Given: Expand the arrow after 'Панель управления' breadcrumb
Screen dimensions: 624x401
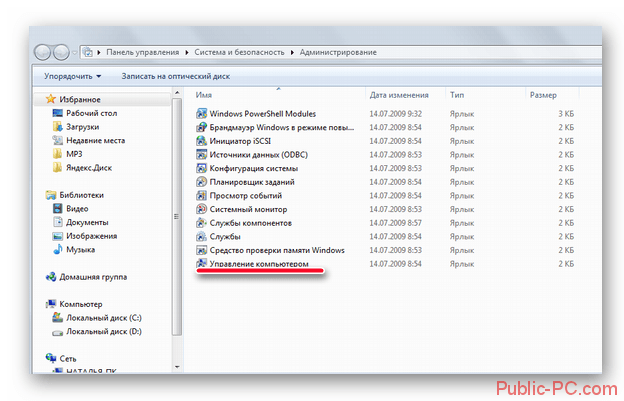Looking at the screenshot, I should click(187, 53).
